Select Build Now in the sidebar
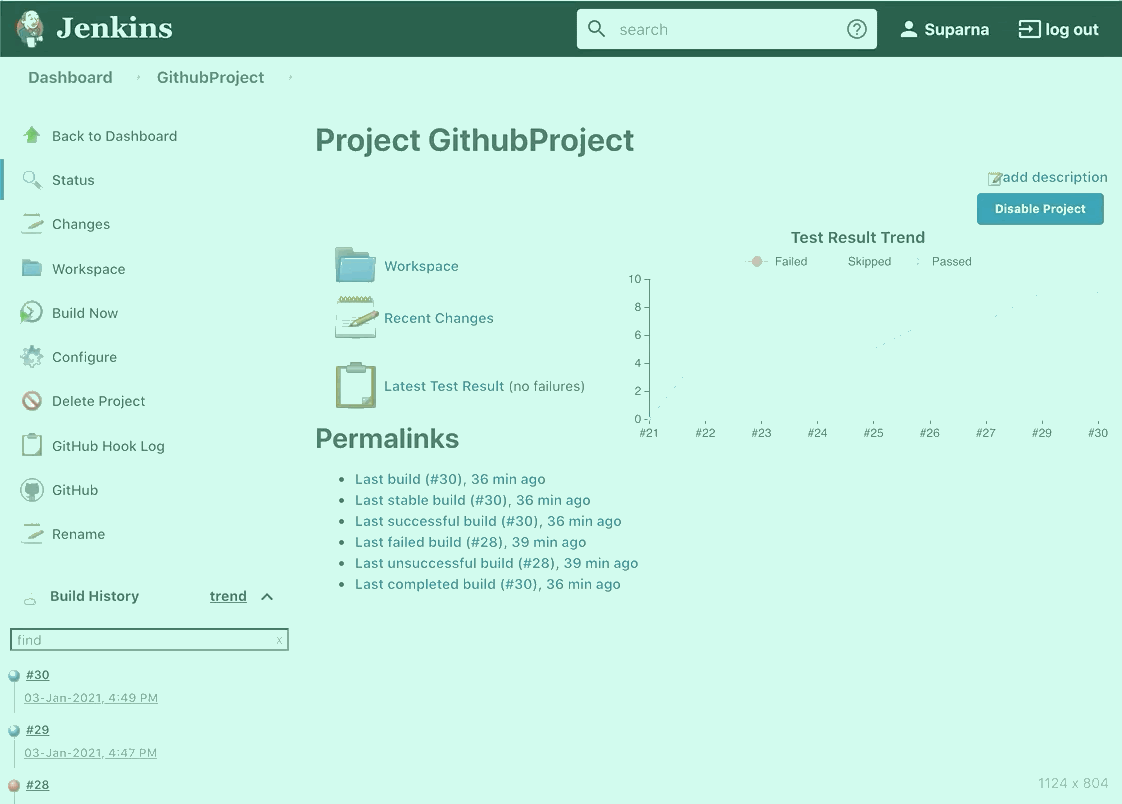This screenshot has width=1122, height=804. pyautogui.click(x=84, y=313)
